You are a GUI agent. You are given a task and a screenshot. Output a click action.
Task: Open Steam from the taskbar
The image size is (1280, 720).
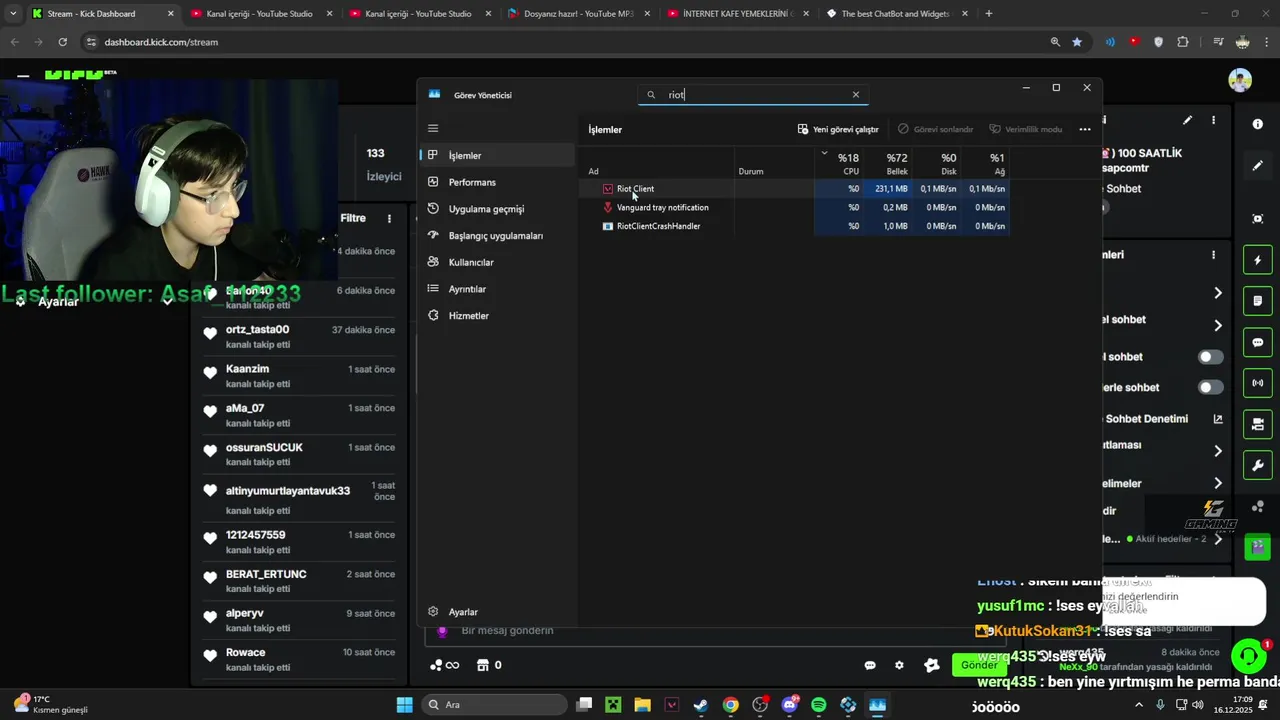pyautogui.click(x=701, y=705)
